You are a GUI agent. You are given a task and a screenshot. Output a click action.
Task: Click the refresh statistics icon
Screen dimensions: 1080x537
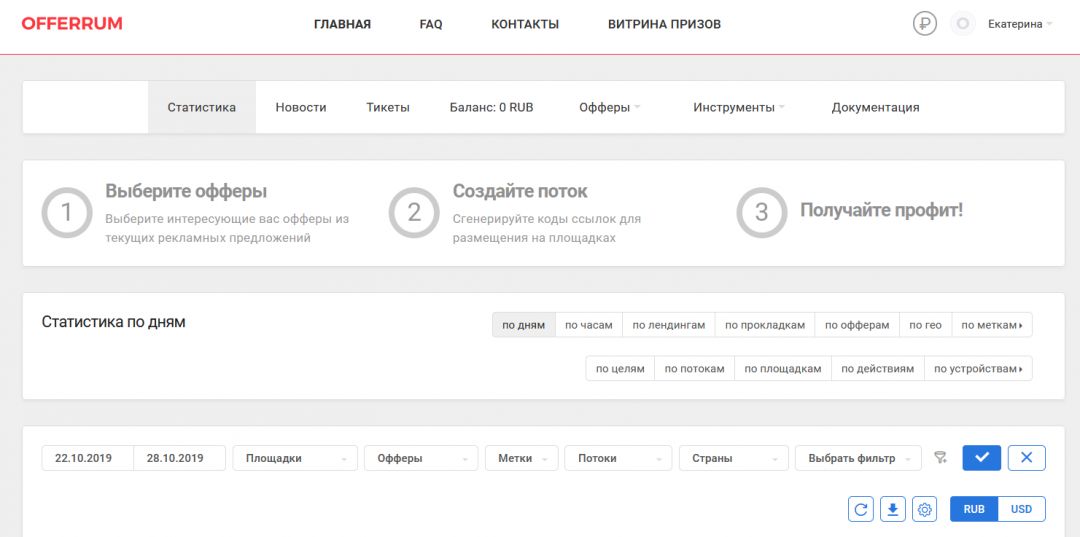coord(860,509)
